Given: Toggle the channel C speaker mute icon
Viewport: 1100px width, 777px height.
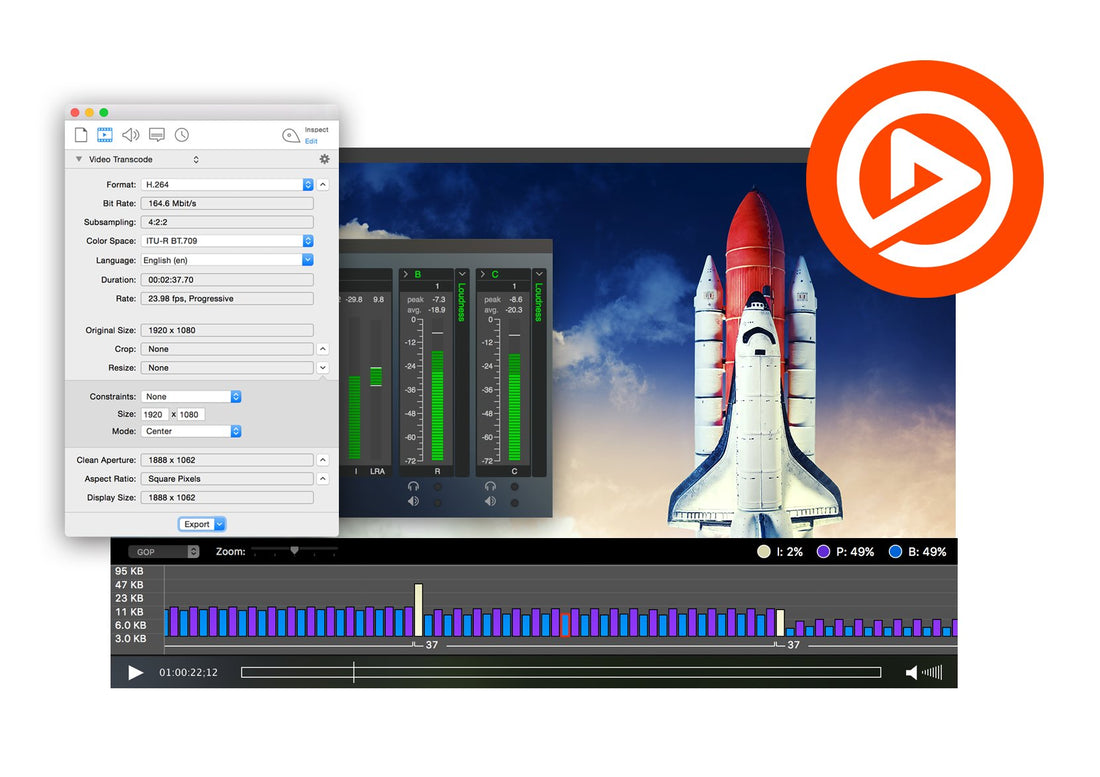Looking at the screenshot, I should click(x=490, y=502).
